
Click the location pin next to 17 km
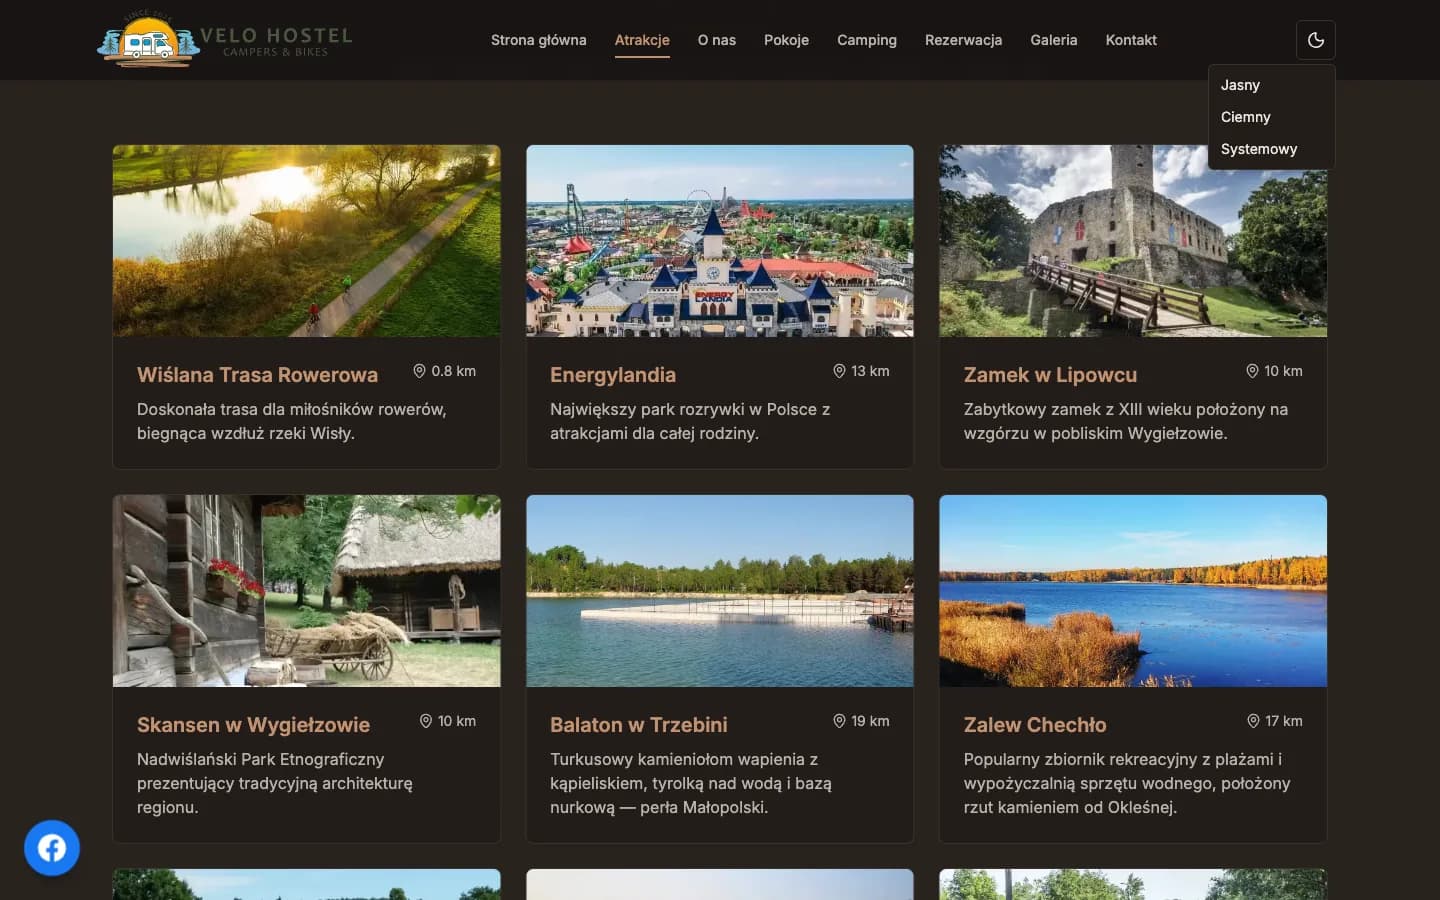click(x=1253, y=721)
